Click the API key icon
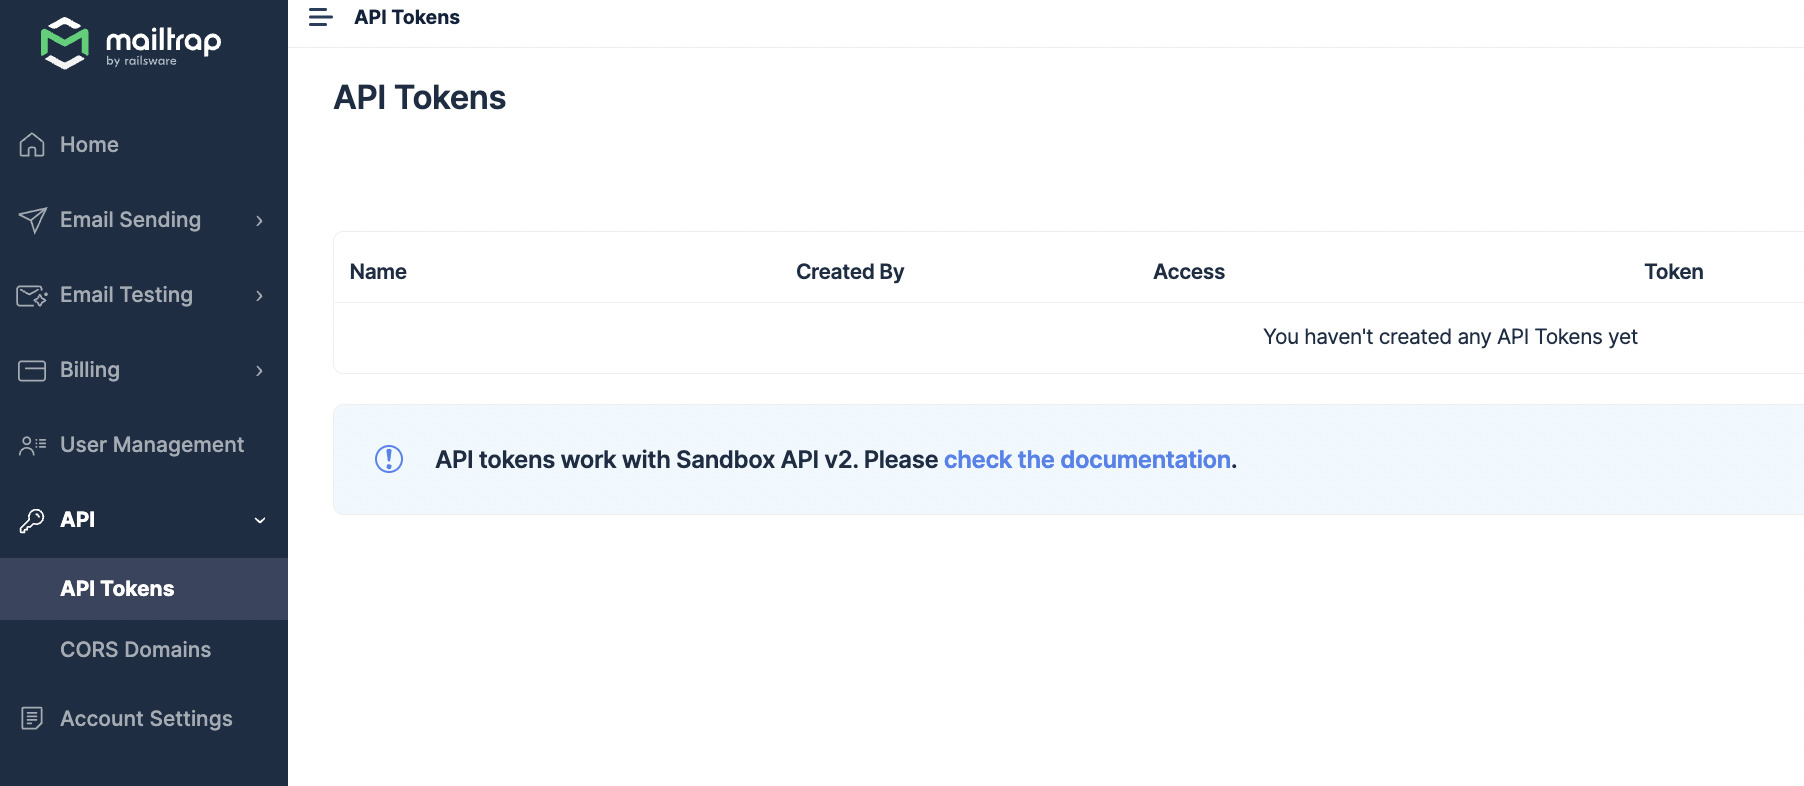 pyautogui.click(x=32, y=520)
